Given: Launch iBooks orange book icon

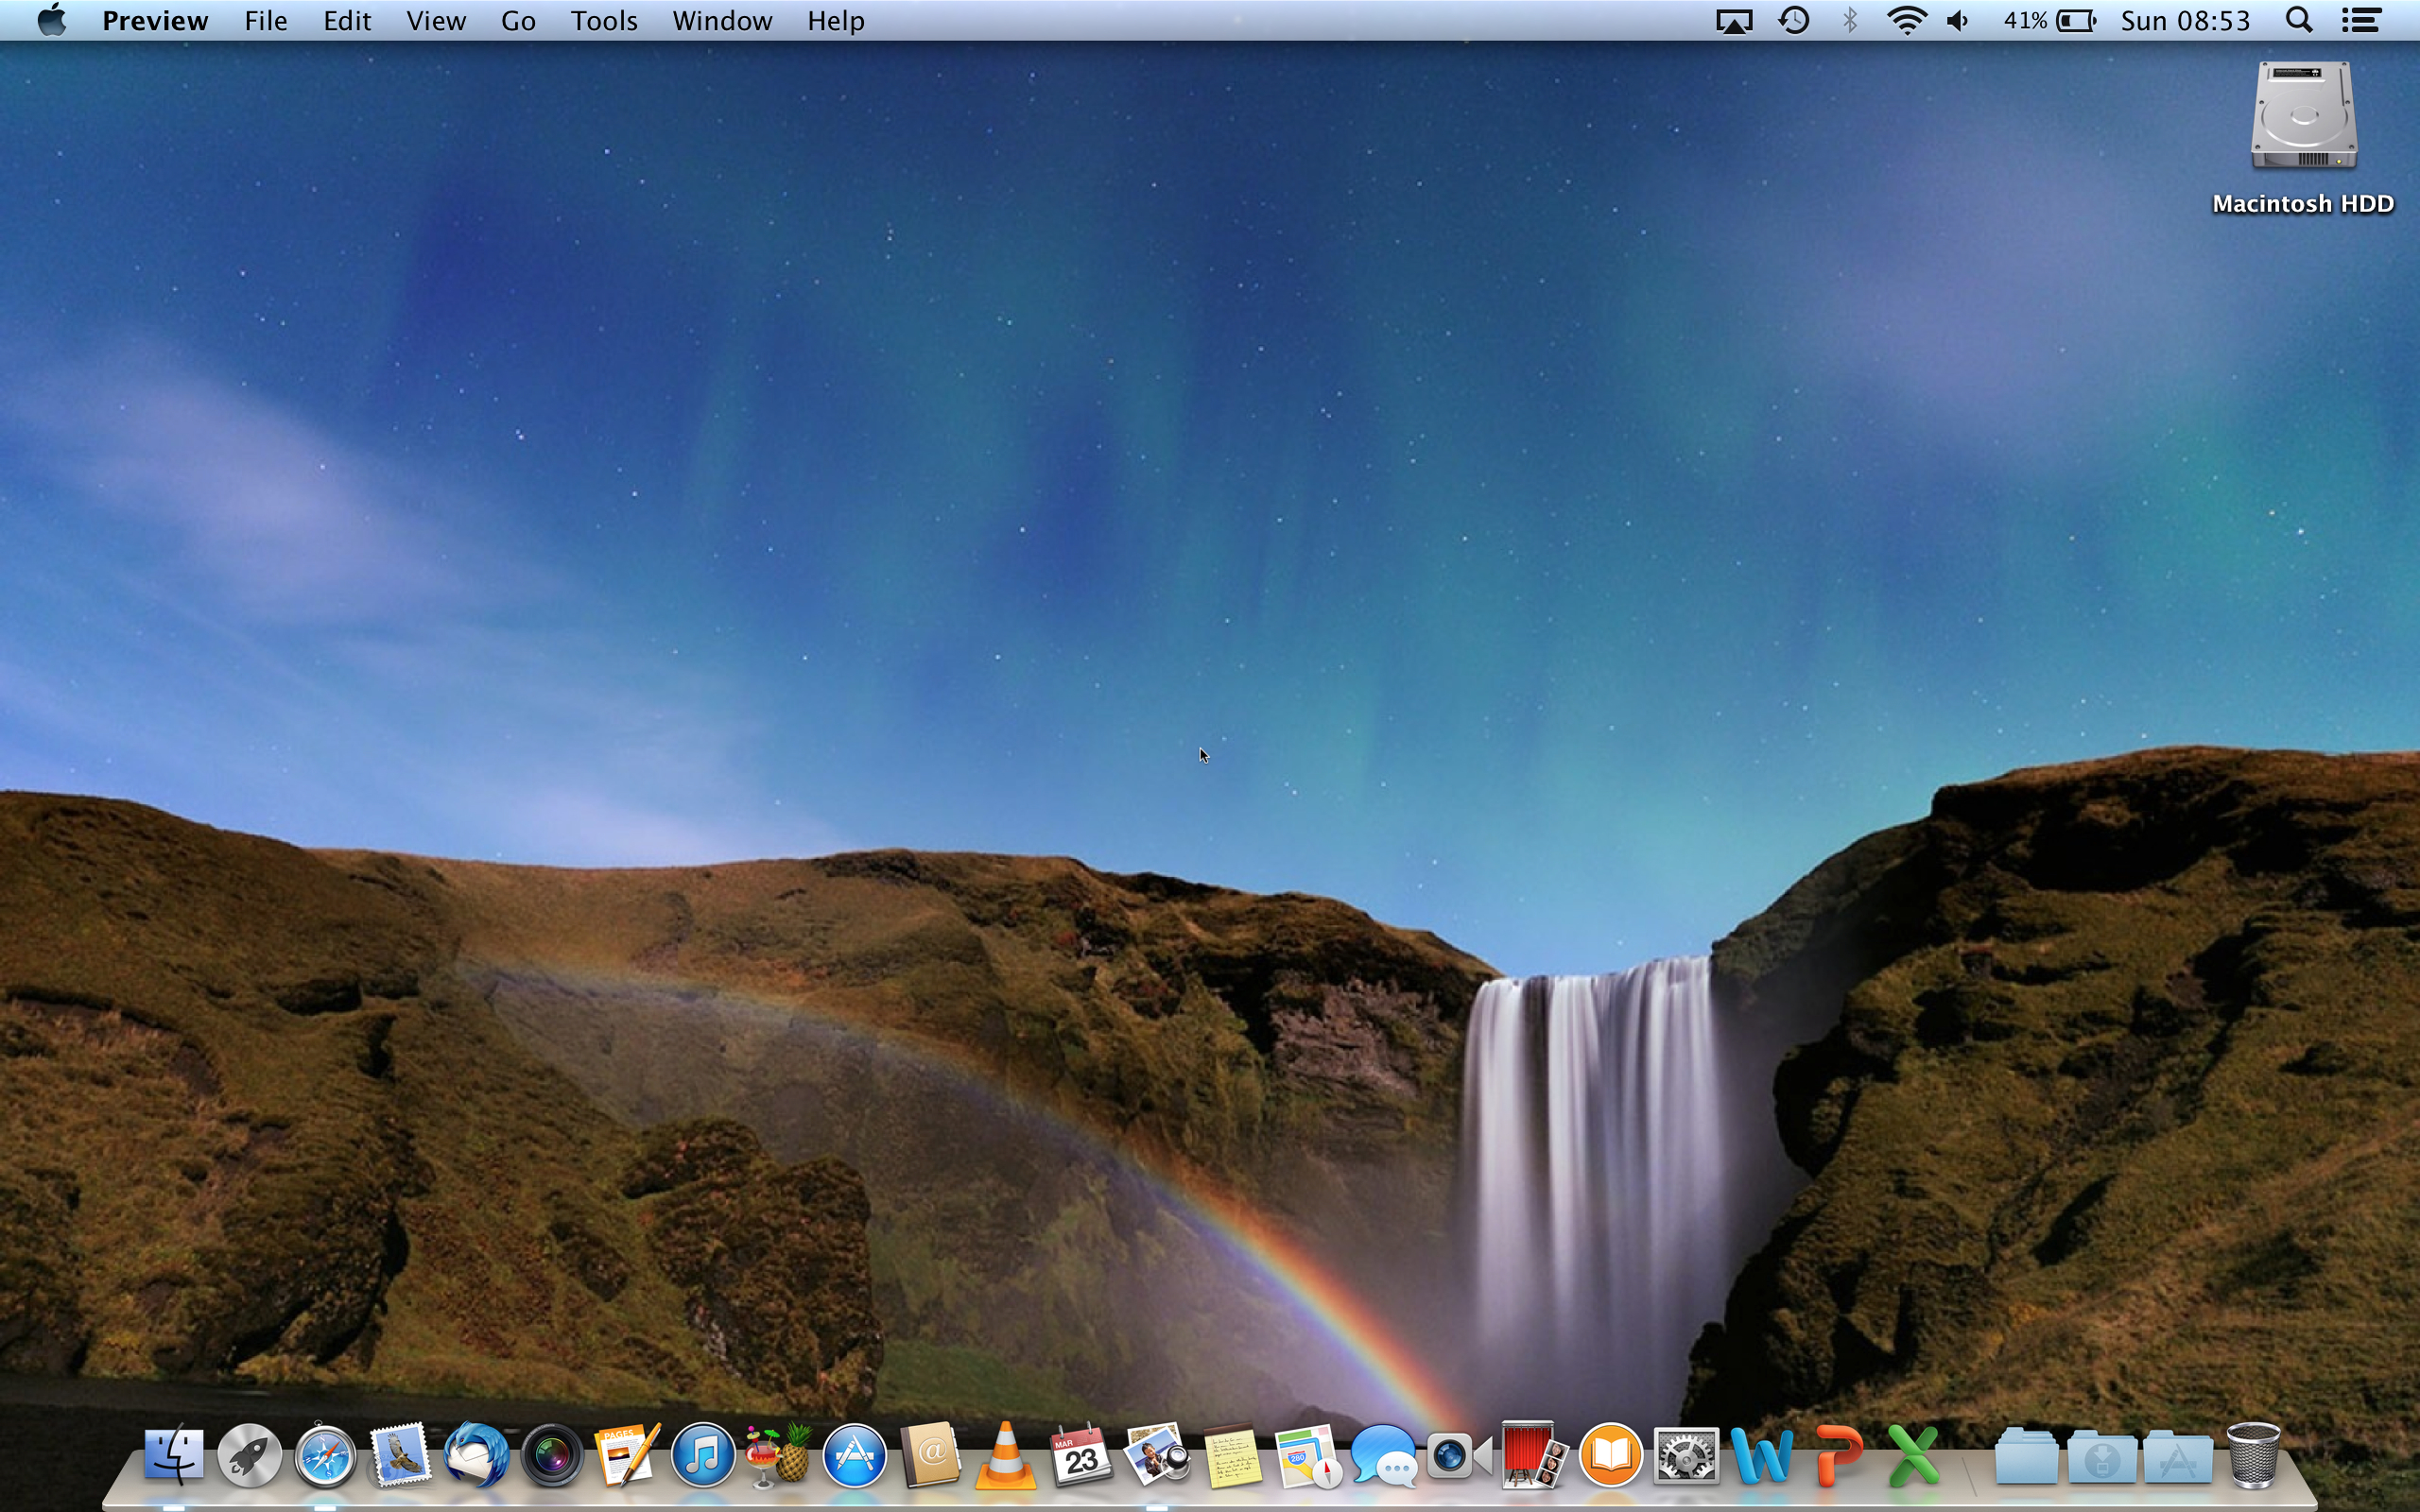Looking at the screenshot, I should coord(1610,1455).
